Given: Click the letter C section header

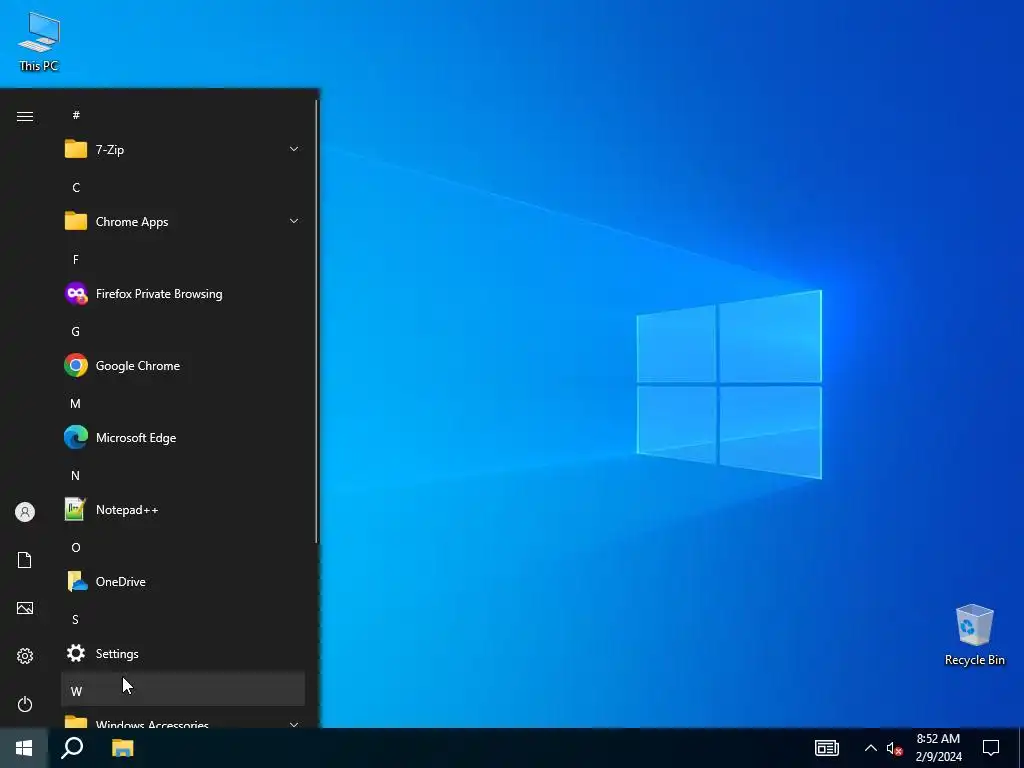Looking at the screenshot, I should [183, 187].
